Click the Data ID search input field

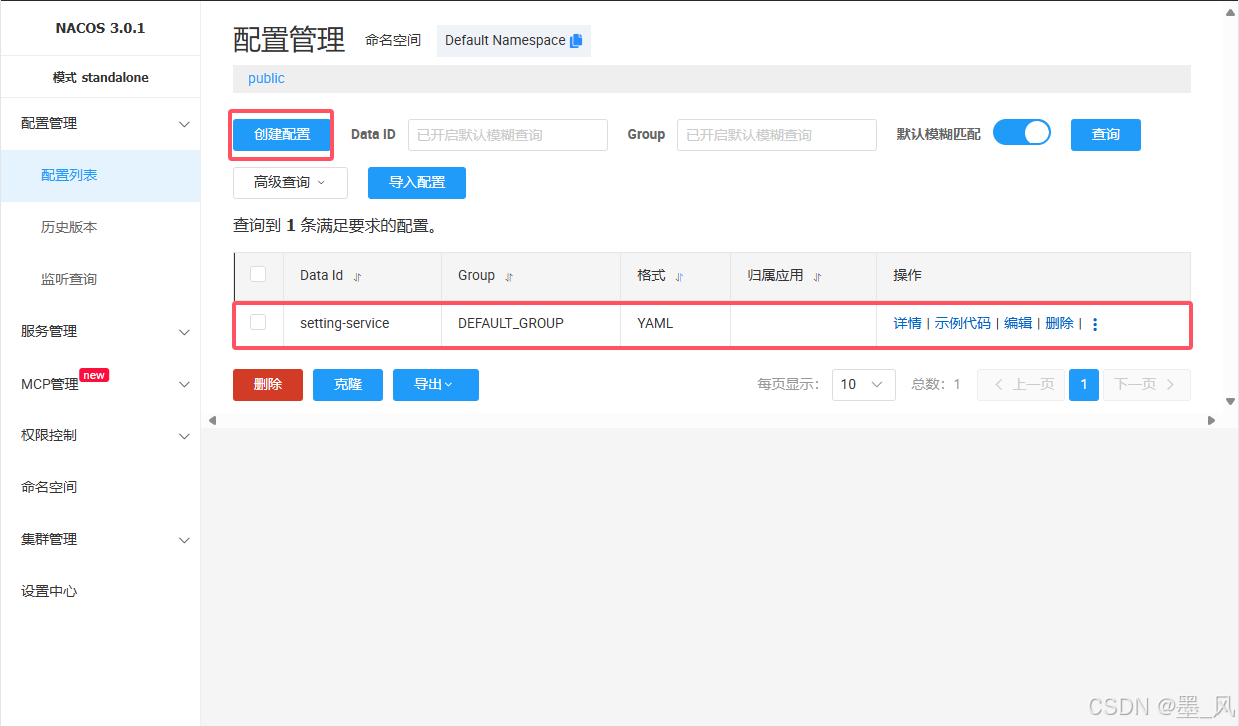tap(508, 134)
